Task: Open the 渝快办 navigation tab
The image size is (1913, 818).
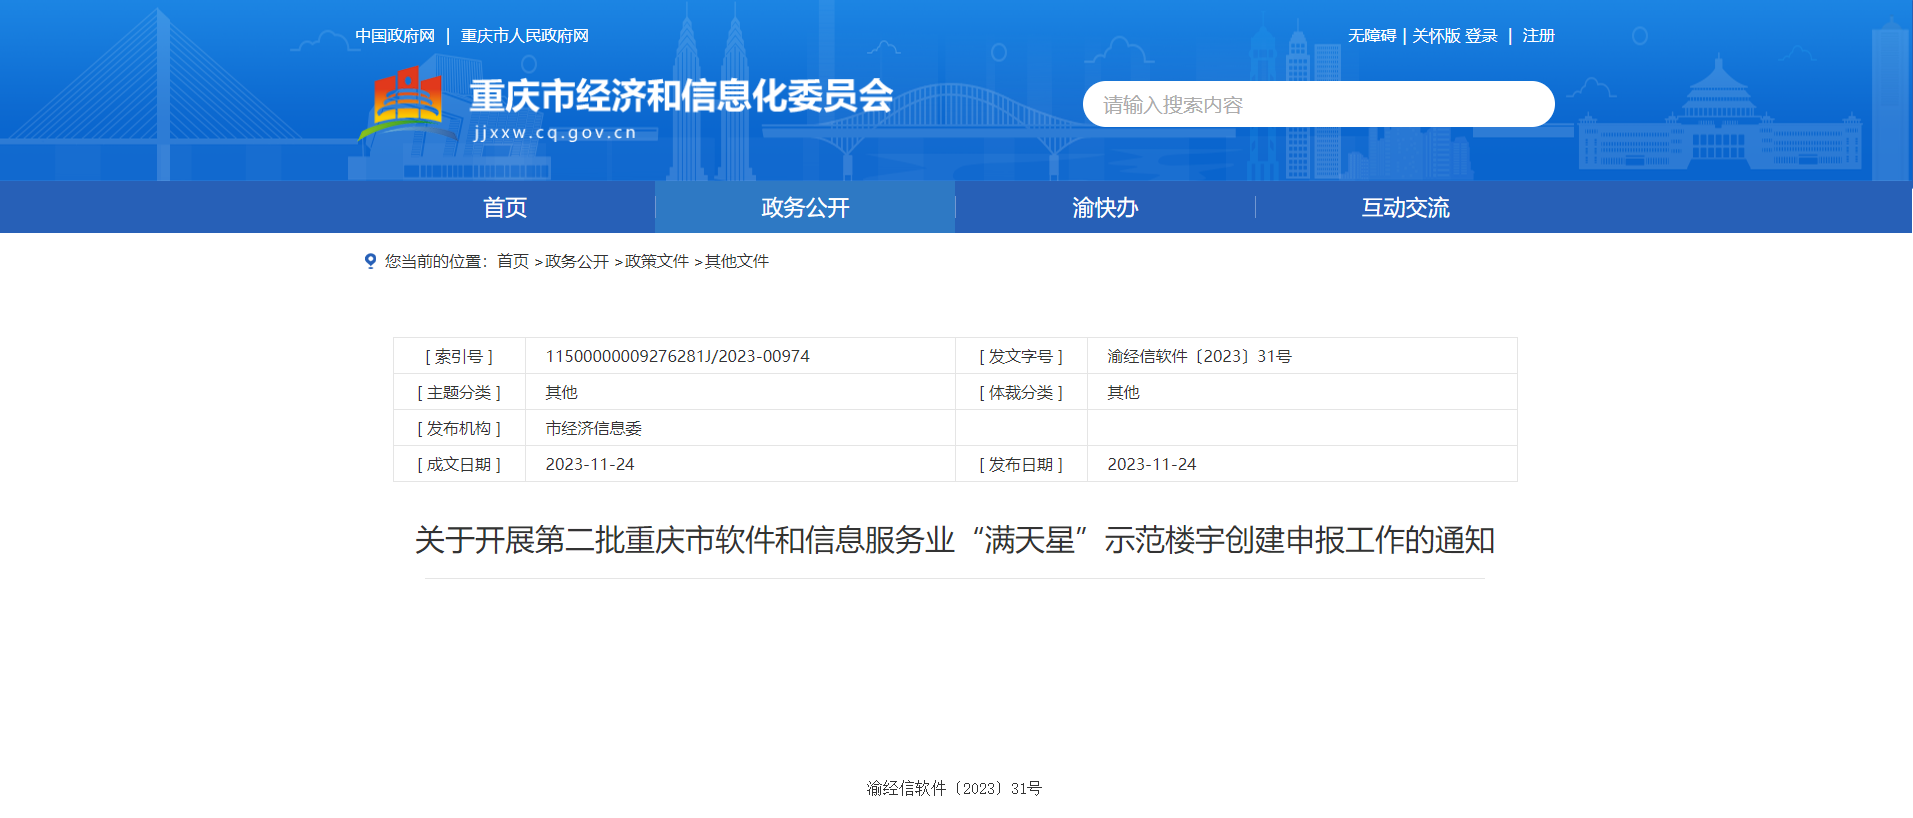Action: coord(1105,207)
